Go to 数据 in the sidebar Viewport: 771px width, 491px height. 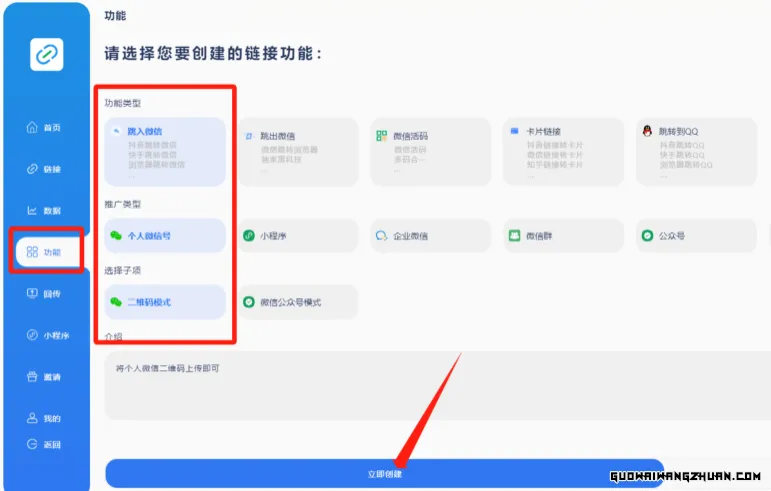click(52, 211)
